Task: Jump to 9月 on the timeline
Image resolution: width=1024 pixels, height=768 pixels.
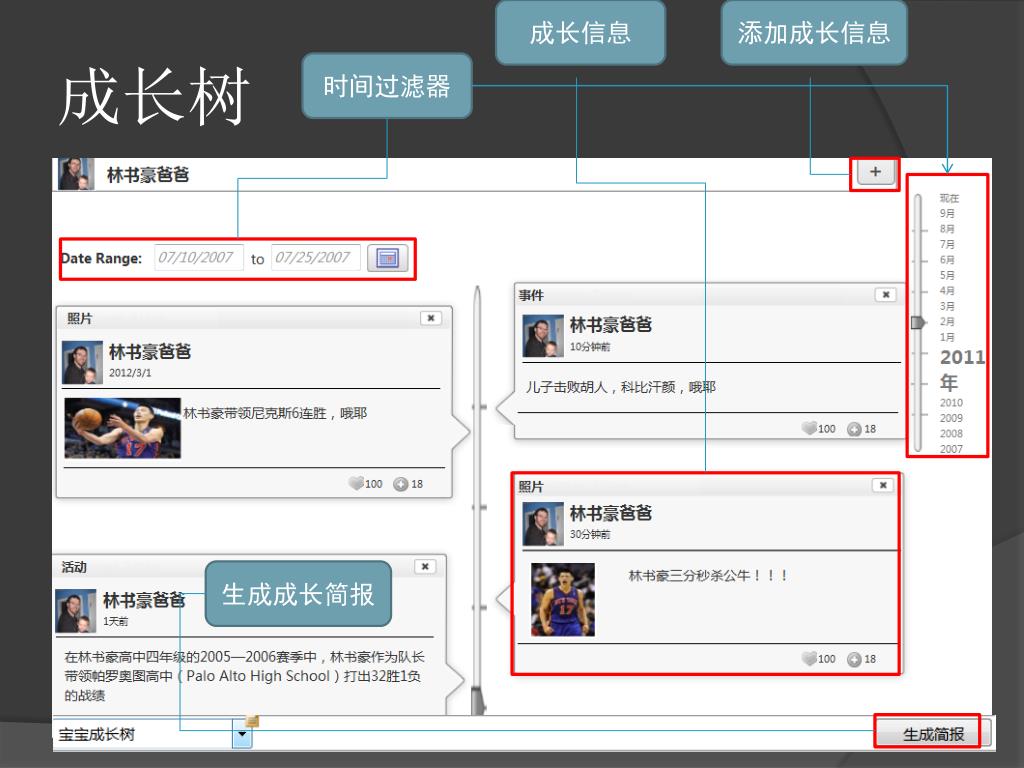Action: [x=947, y=214]
